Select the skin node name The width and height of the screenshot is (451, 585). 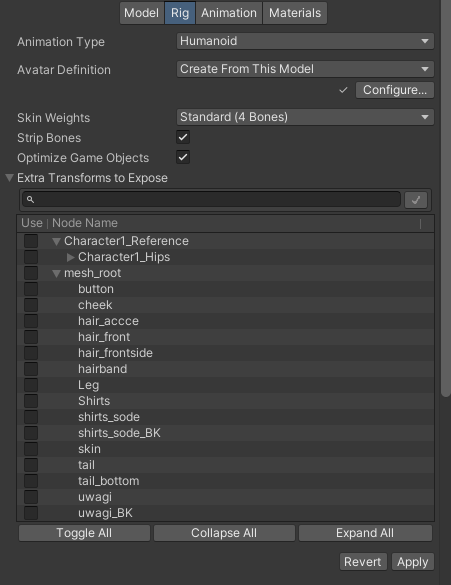point(89,449)
